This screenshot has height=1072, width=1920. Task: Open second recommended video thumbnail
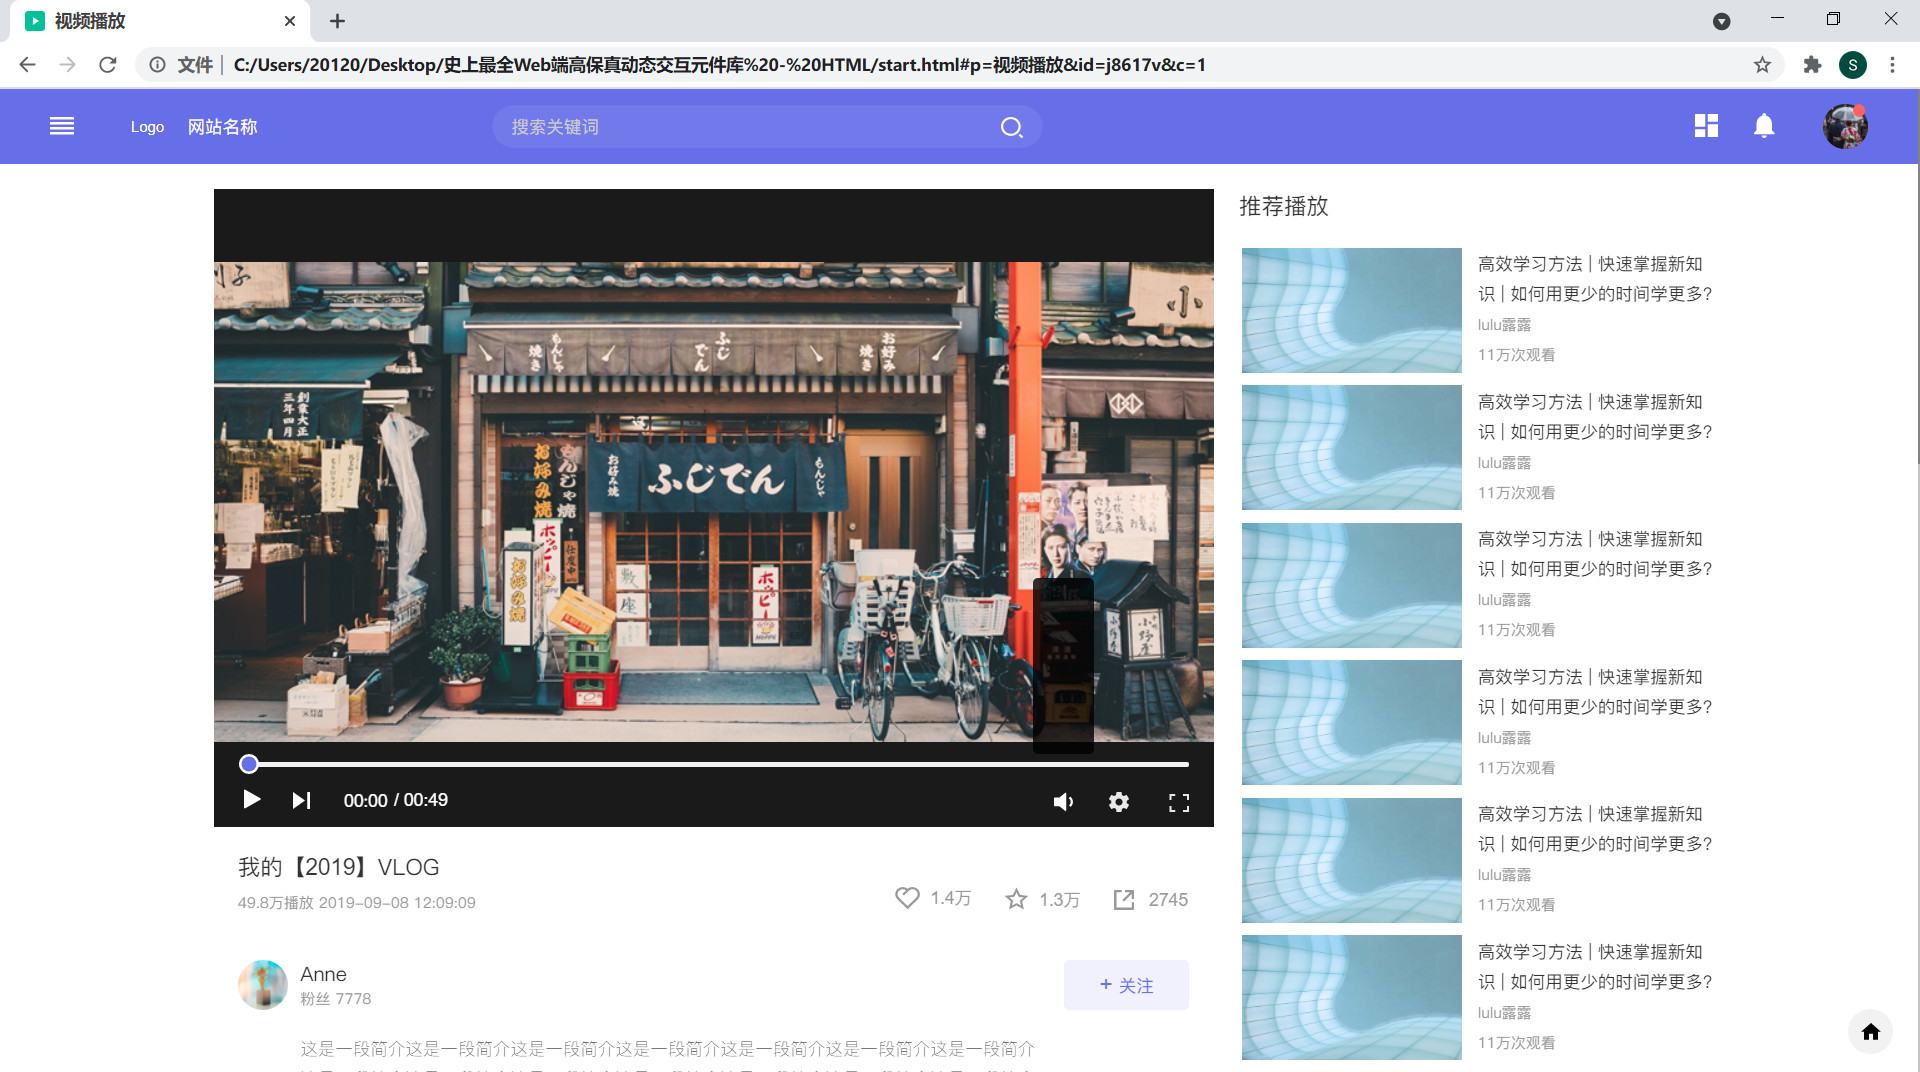1352,447
